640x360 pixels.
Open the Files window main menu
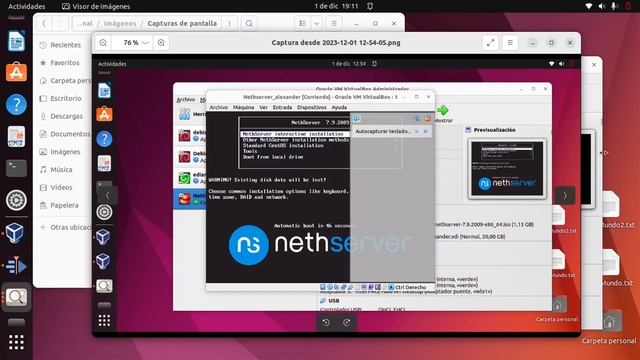point(334,24)
